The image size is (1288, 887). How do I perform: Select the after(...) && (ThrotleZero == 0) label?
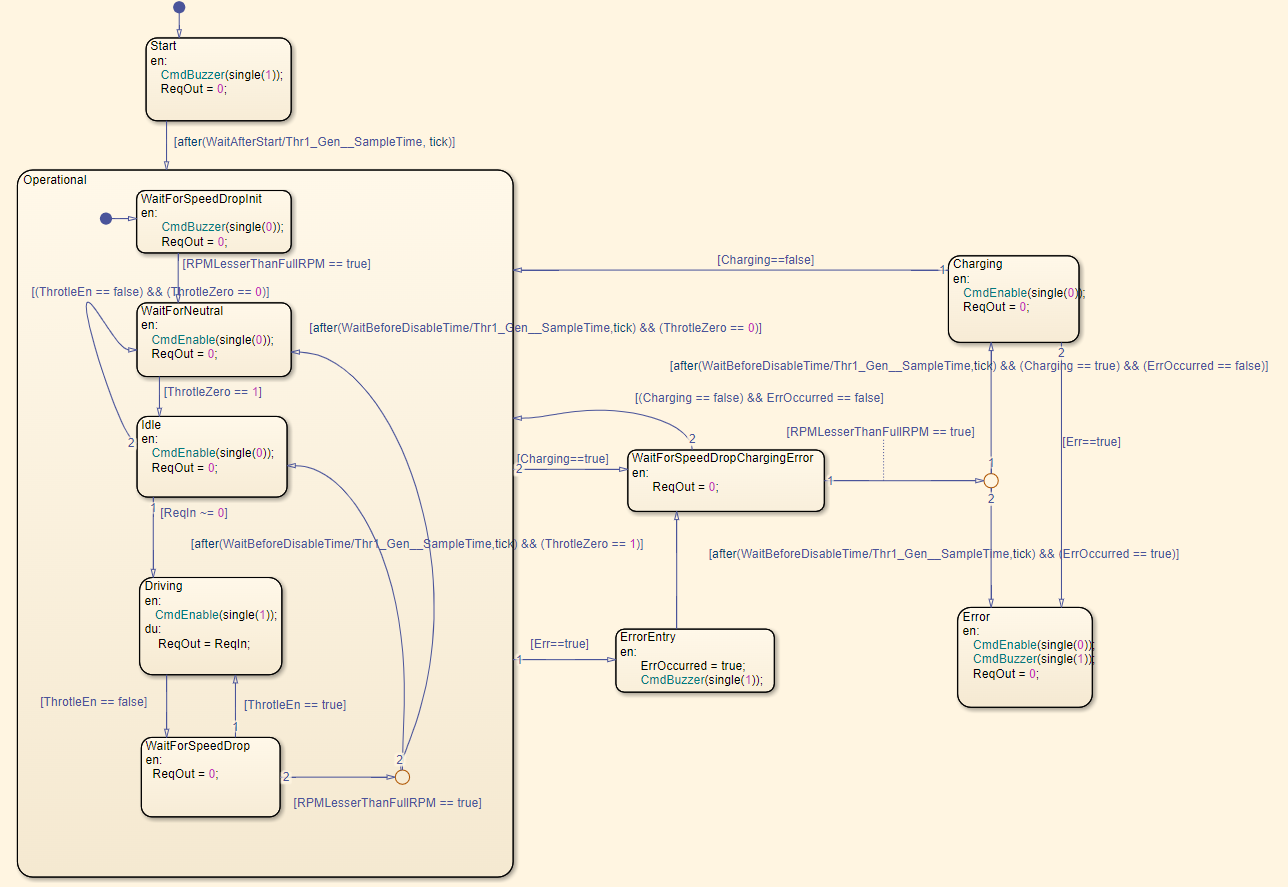point(535,328)
